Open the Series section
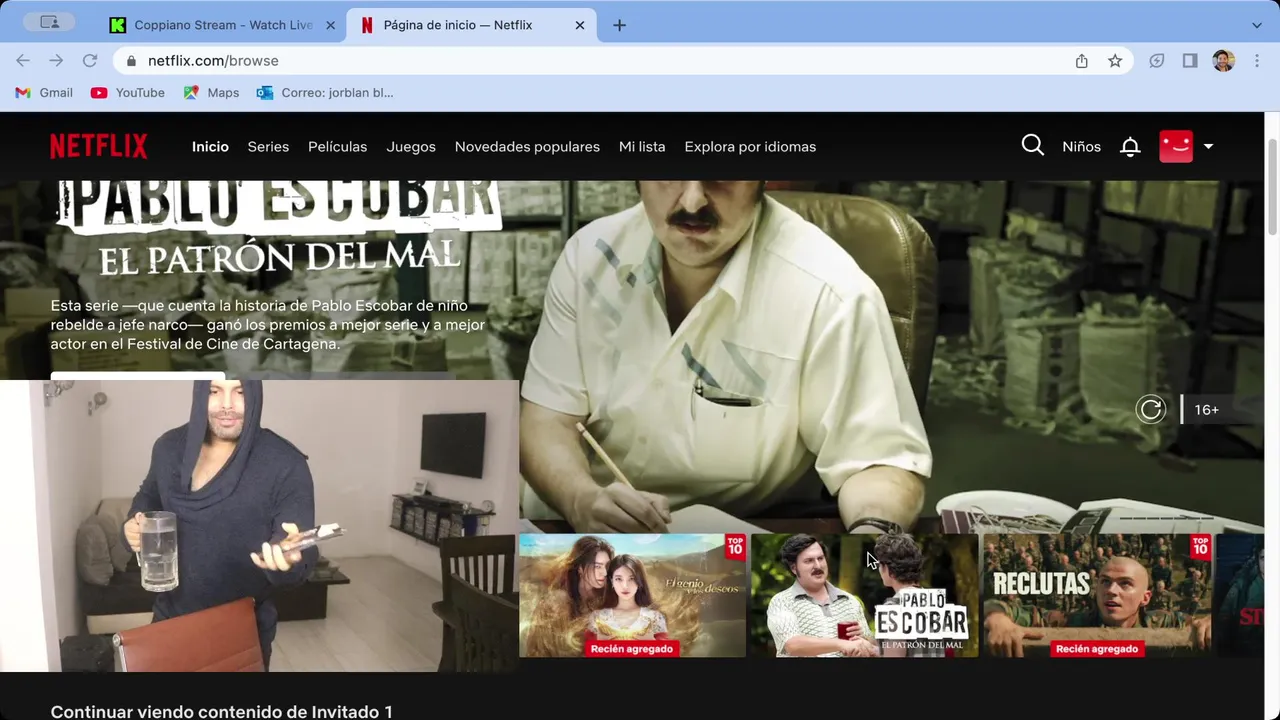The image size is (1280, 720). click(x=268, y=146)
